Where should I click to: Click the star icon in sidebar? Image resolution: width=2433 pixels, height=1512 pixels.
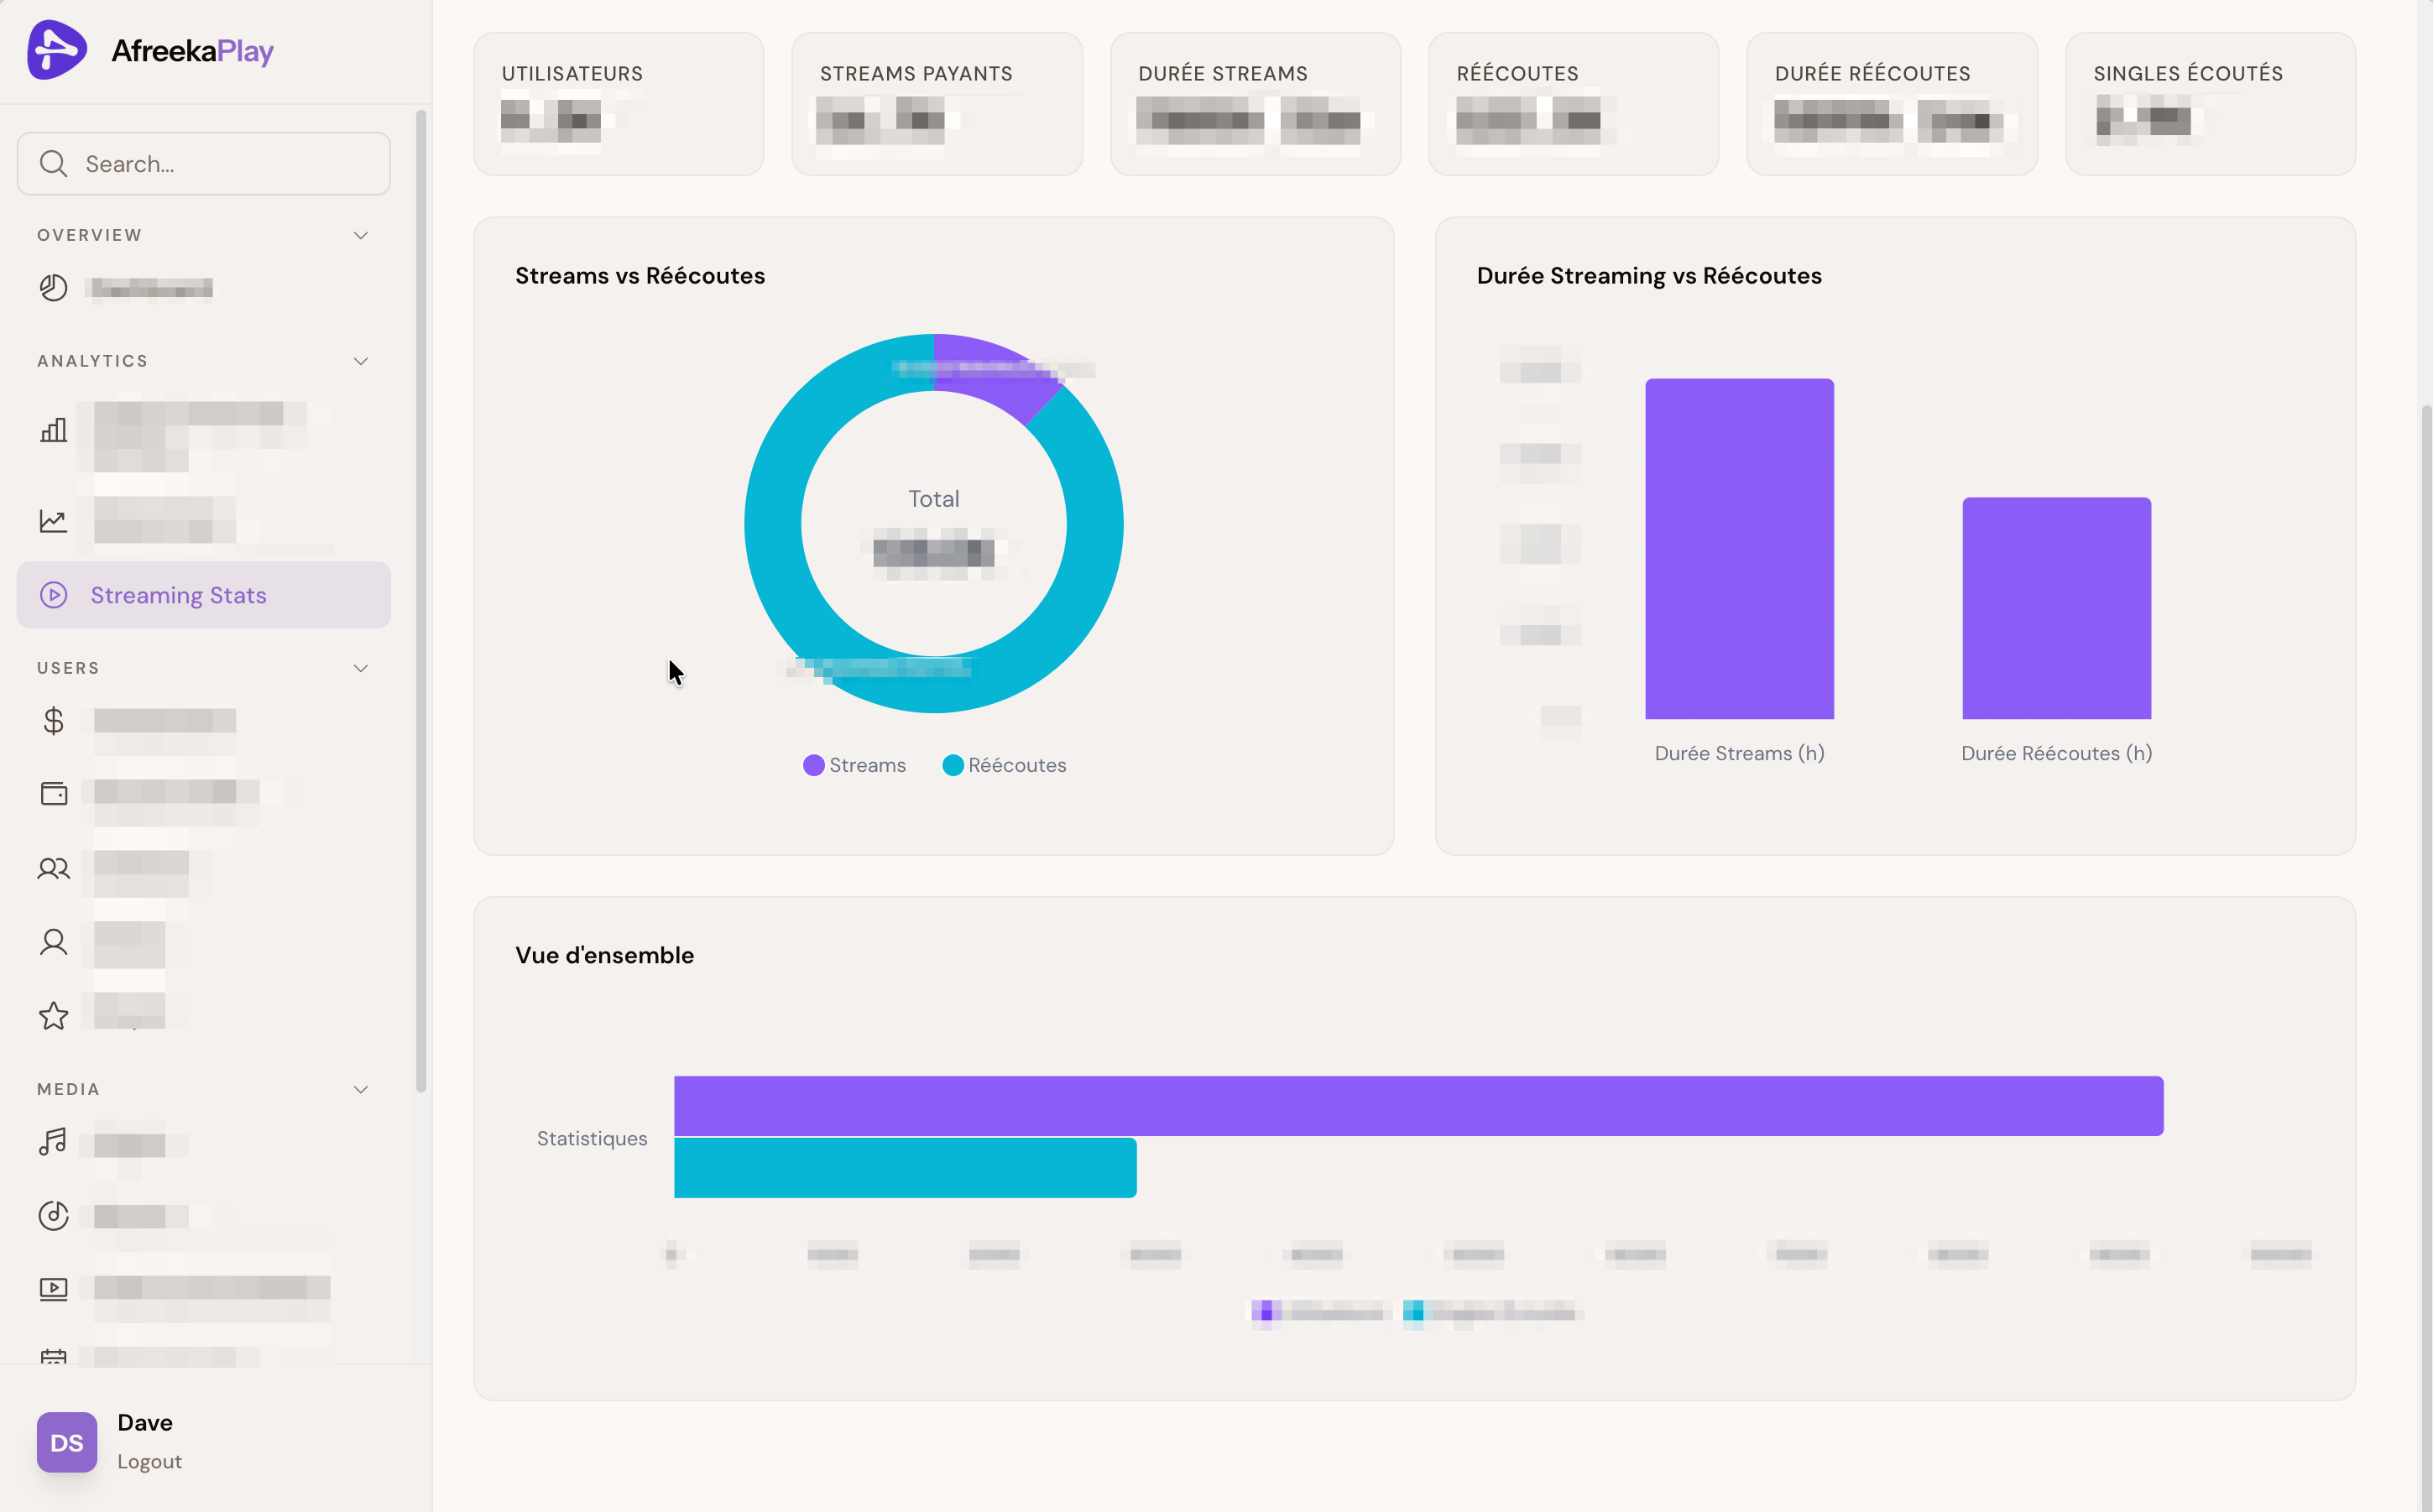[x=53, y=1016]
